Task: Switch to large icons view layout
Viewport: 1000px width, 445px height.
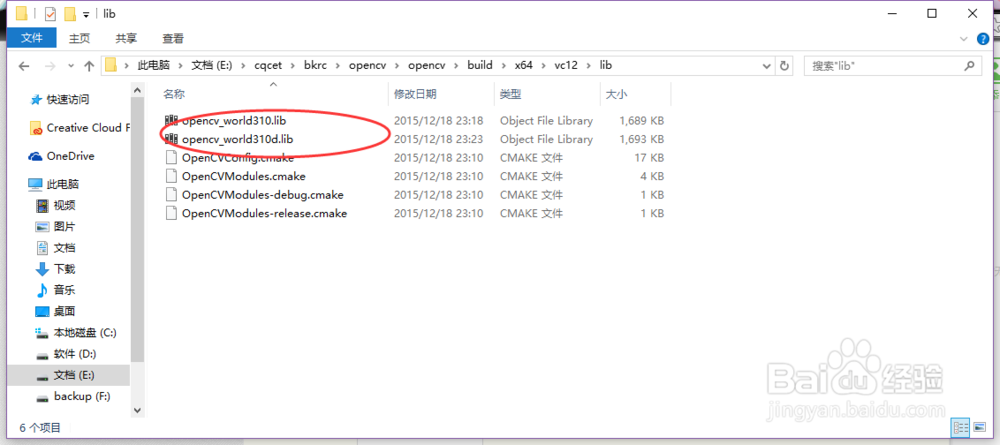Action: coord(979,427)
